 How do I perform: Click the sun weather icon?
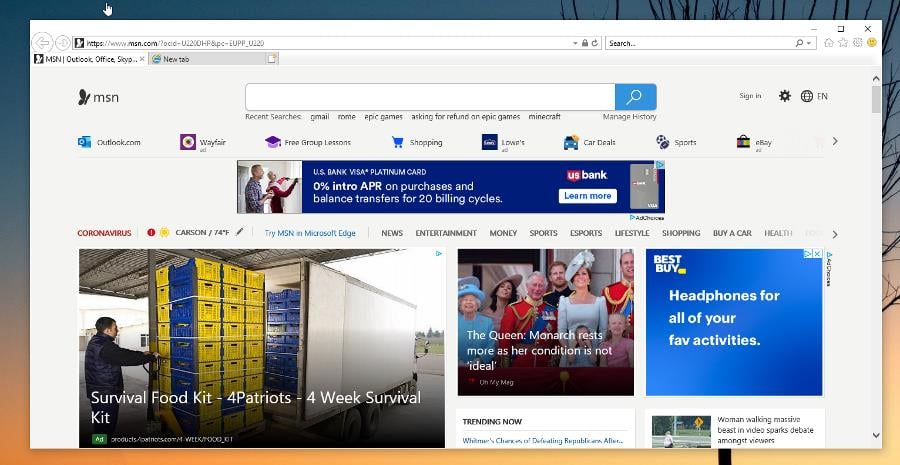(164, 232)
